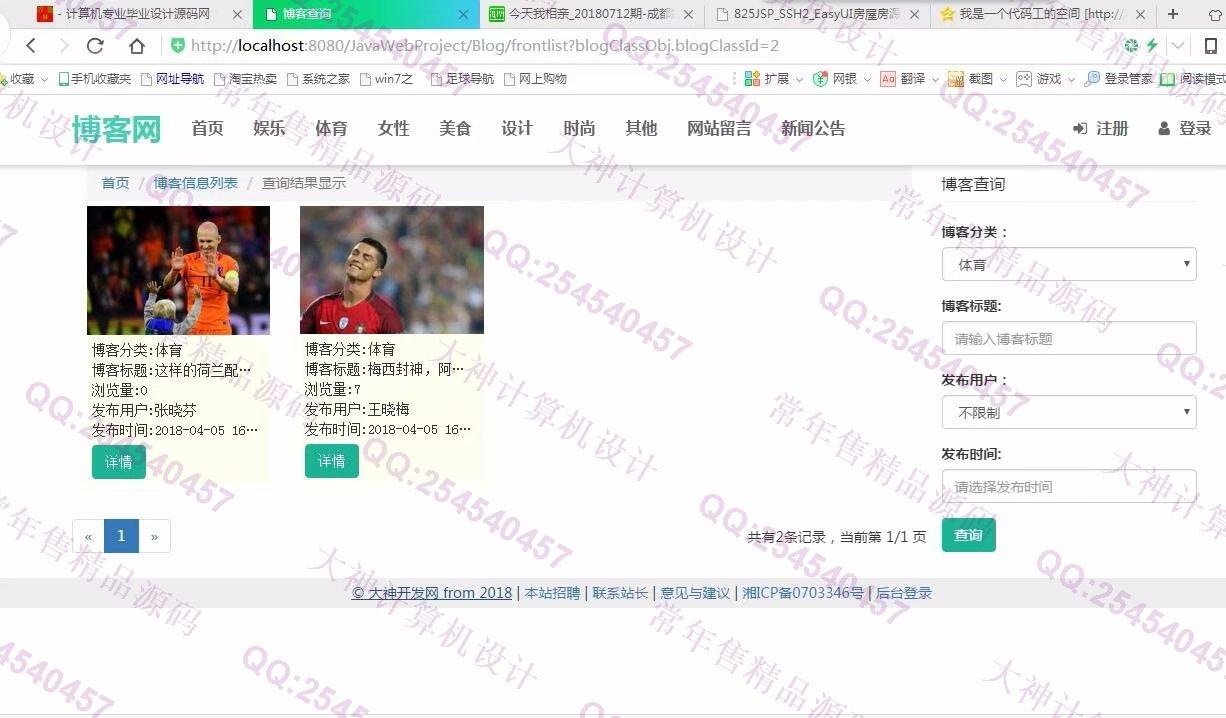Open the 体育 navigation menu item

pos(331,129)
